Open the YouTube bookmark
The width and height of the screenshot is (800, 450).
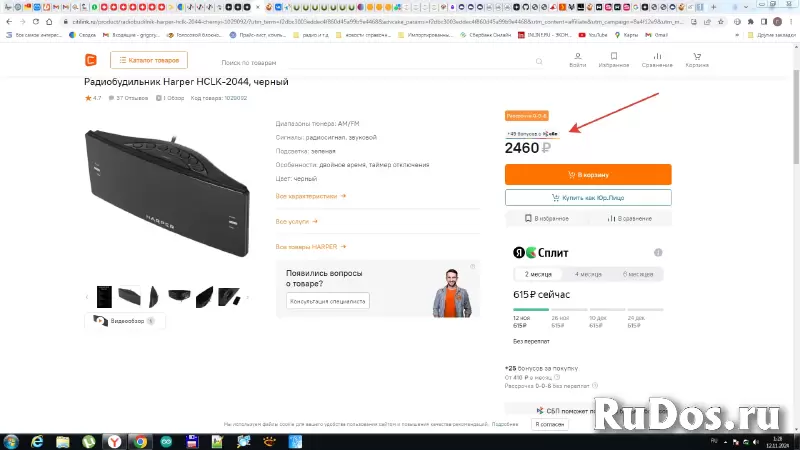(593, 35)
